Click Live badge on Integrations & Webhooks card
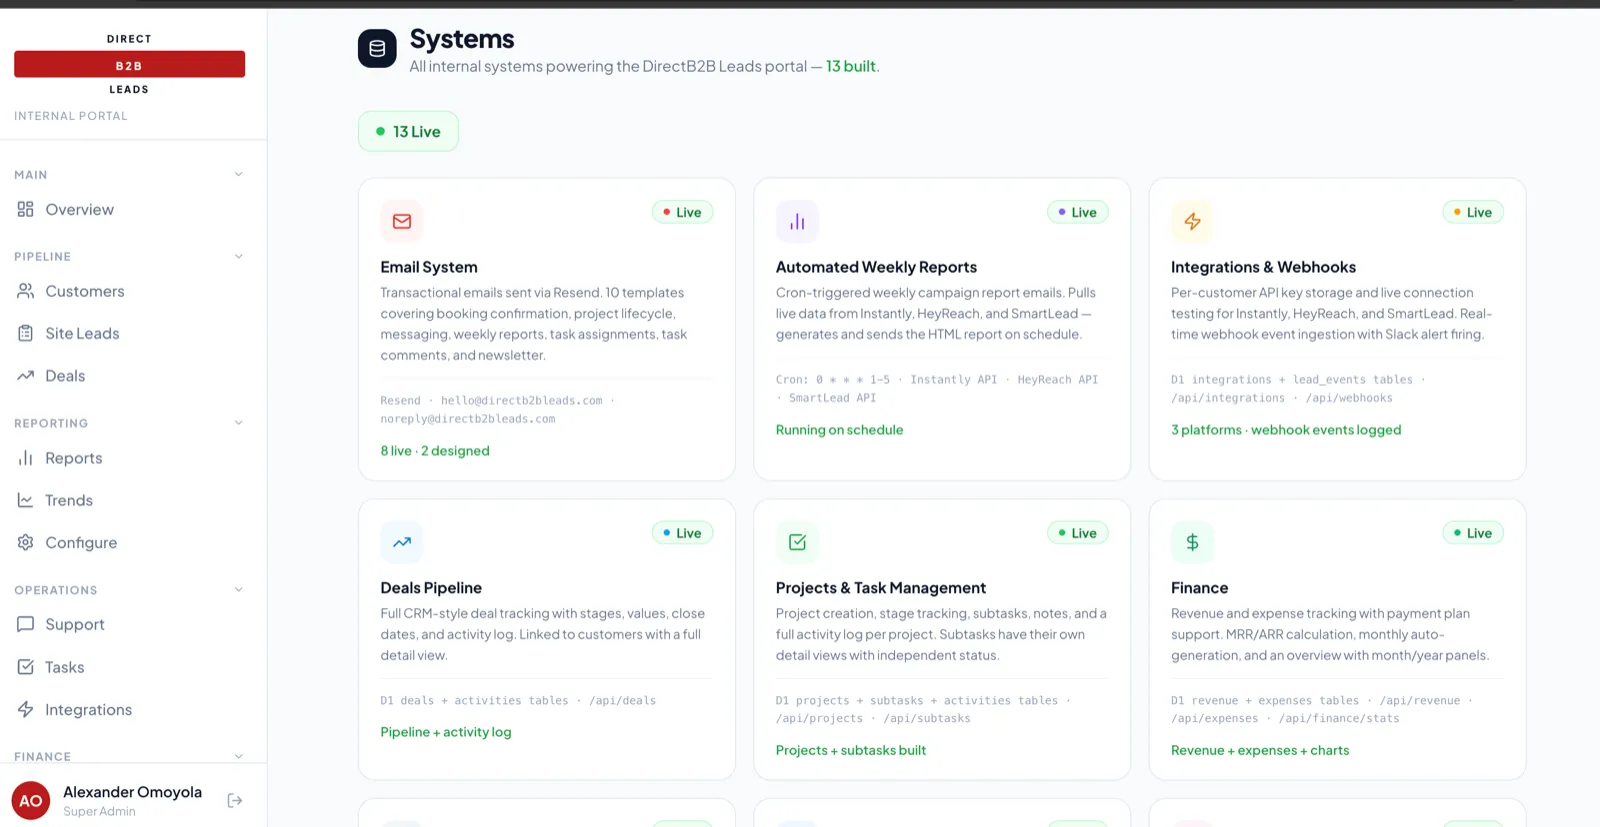The image size is (1600, 827). coord(1472,212)
